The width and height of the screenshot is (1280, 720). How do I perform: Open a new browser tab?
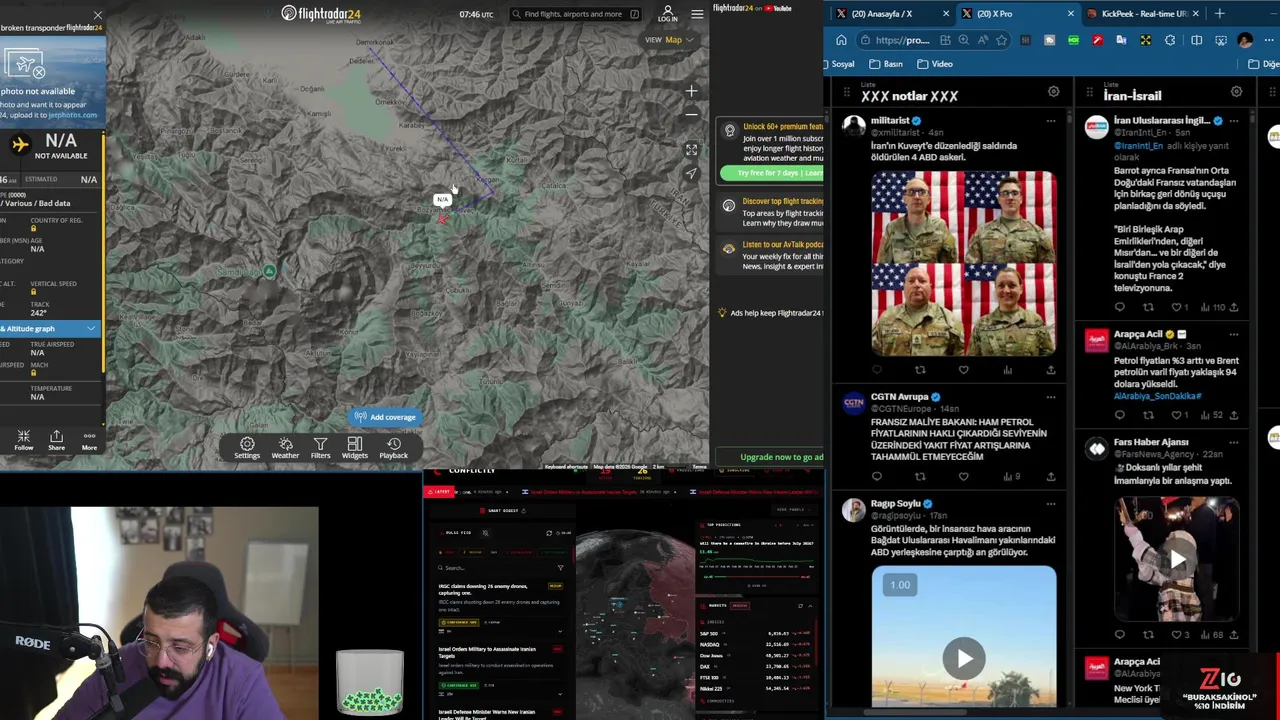click(1220, 14)
